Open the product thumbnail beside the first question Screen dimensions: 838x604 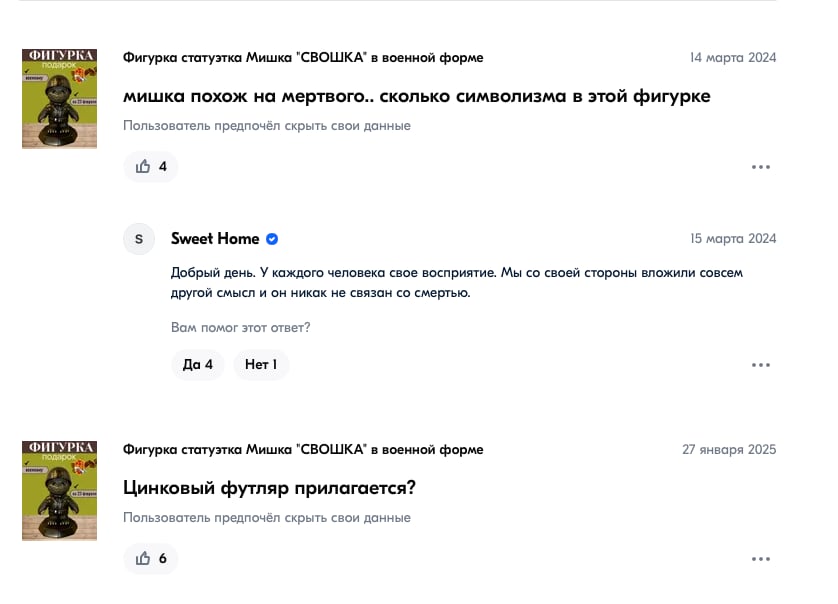click(x=59, y=98)
